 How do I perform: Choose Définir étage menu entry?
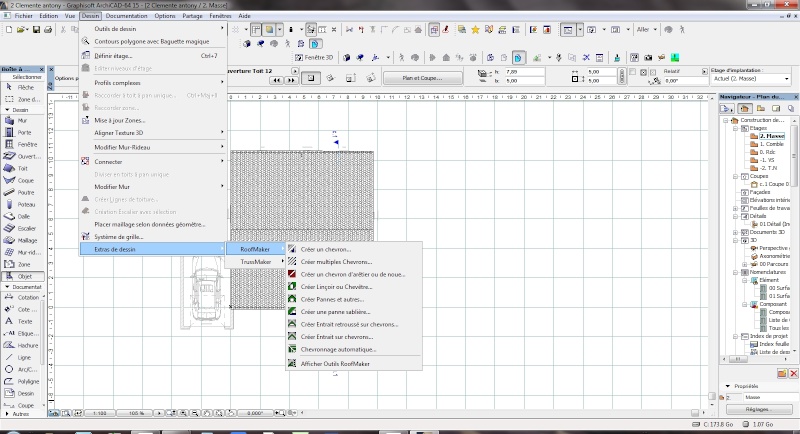(152, 56)
